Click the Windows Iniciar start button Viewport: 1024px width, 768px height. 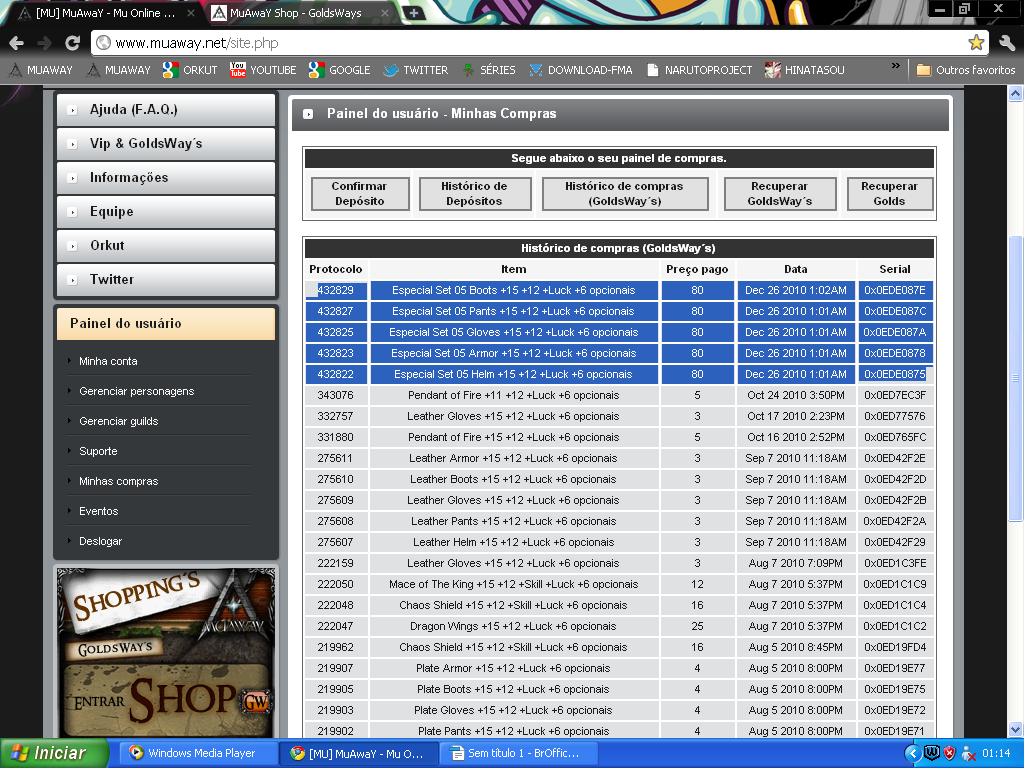pos(50,753)
